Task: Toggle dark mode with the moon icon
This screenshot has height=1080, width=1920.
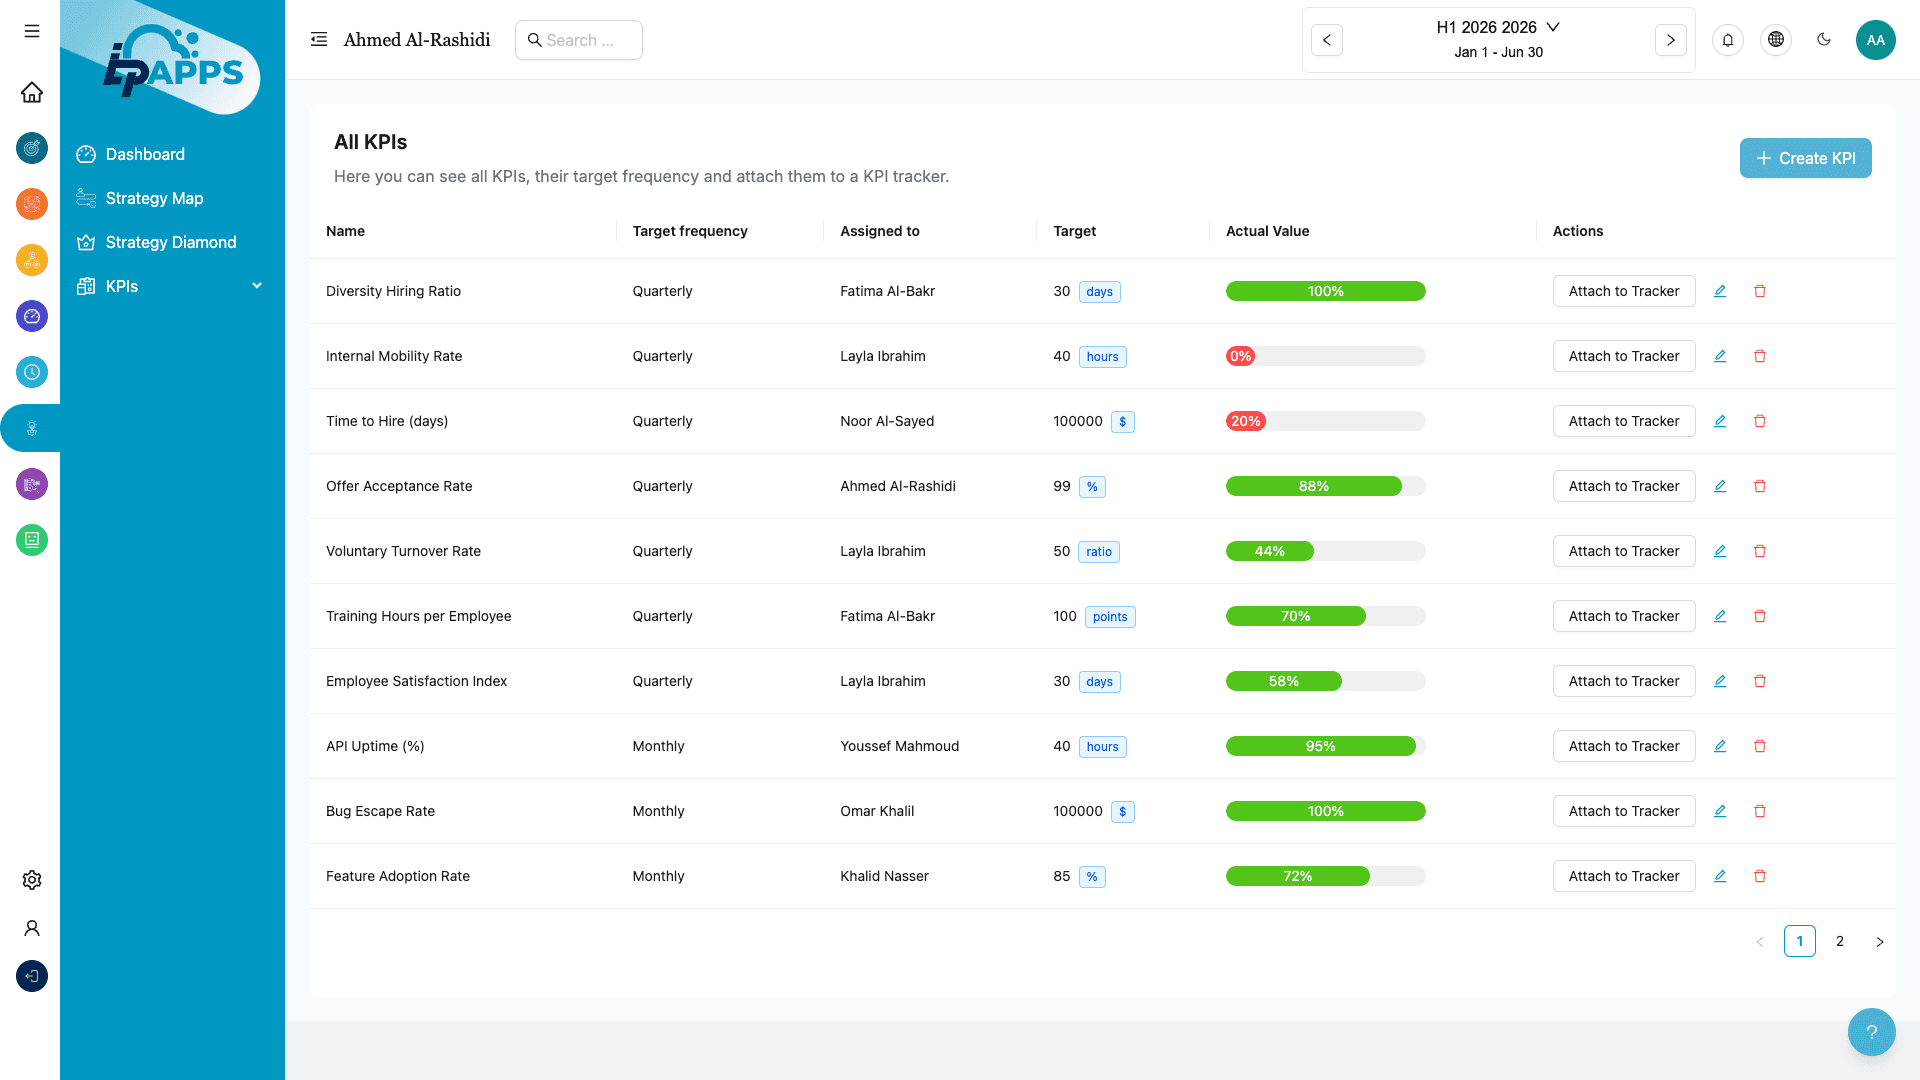Action: coord(1824,39)
